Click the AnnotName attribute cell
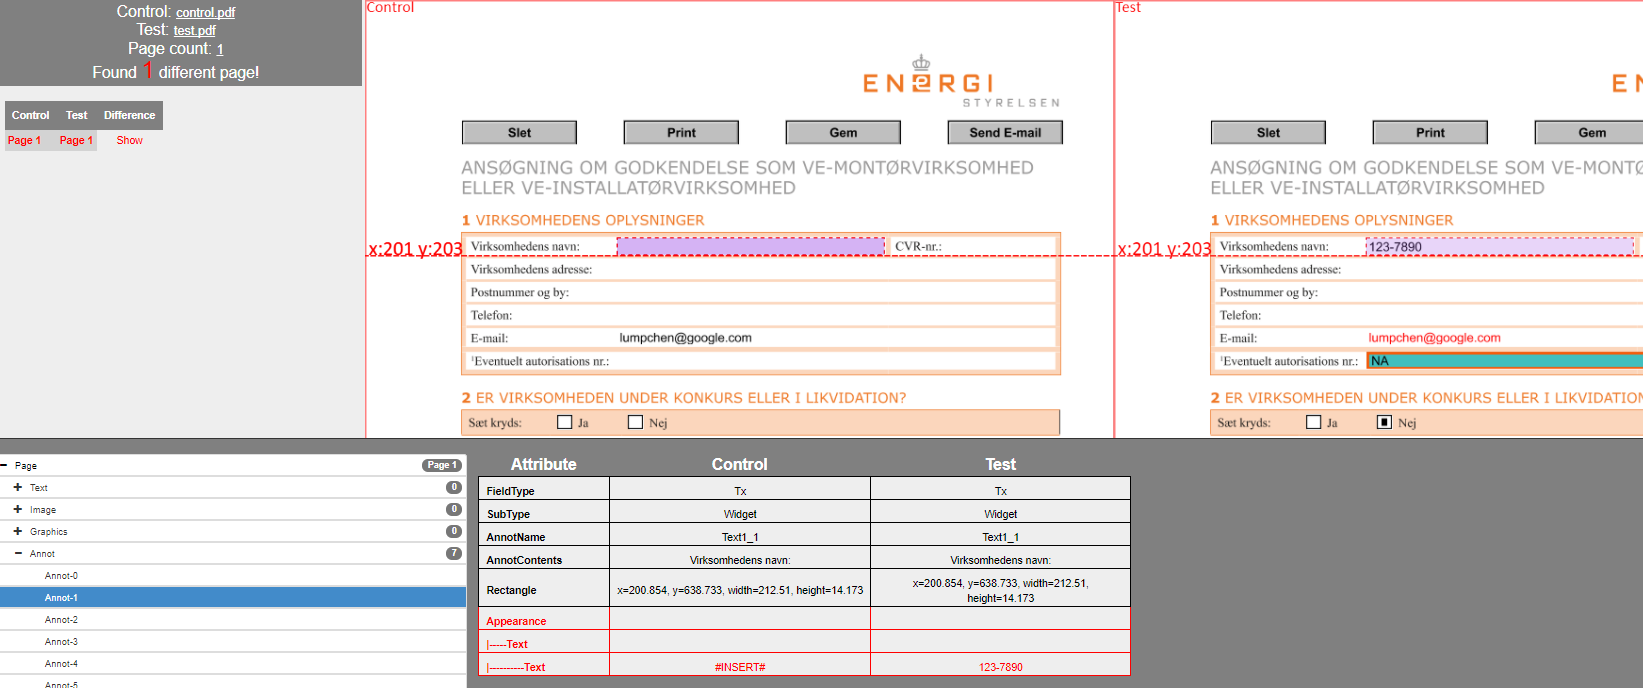 click(x=544, y=537)
